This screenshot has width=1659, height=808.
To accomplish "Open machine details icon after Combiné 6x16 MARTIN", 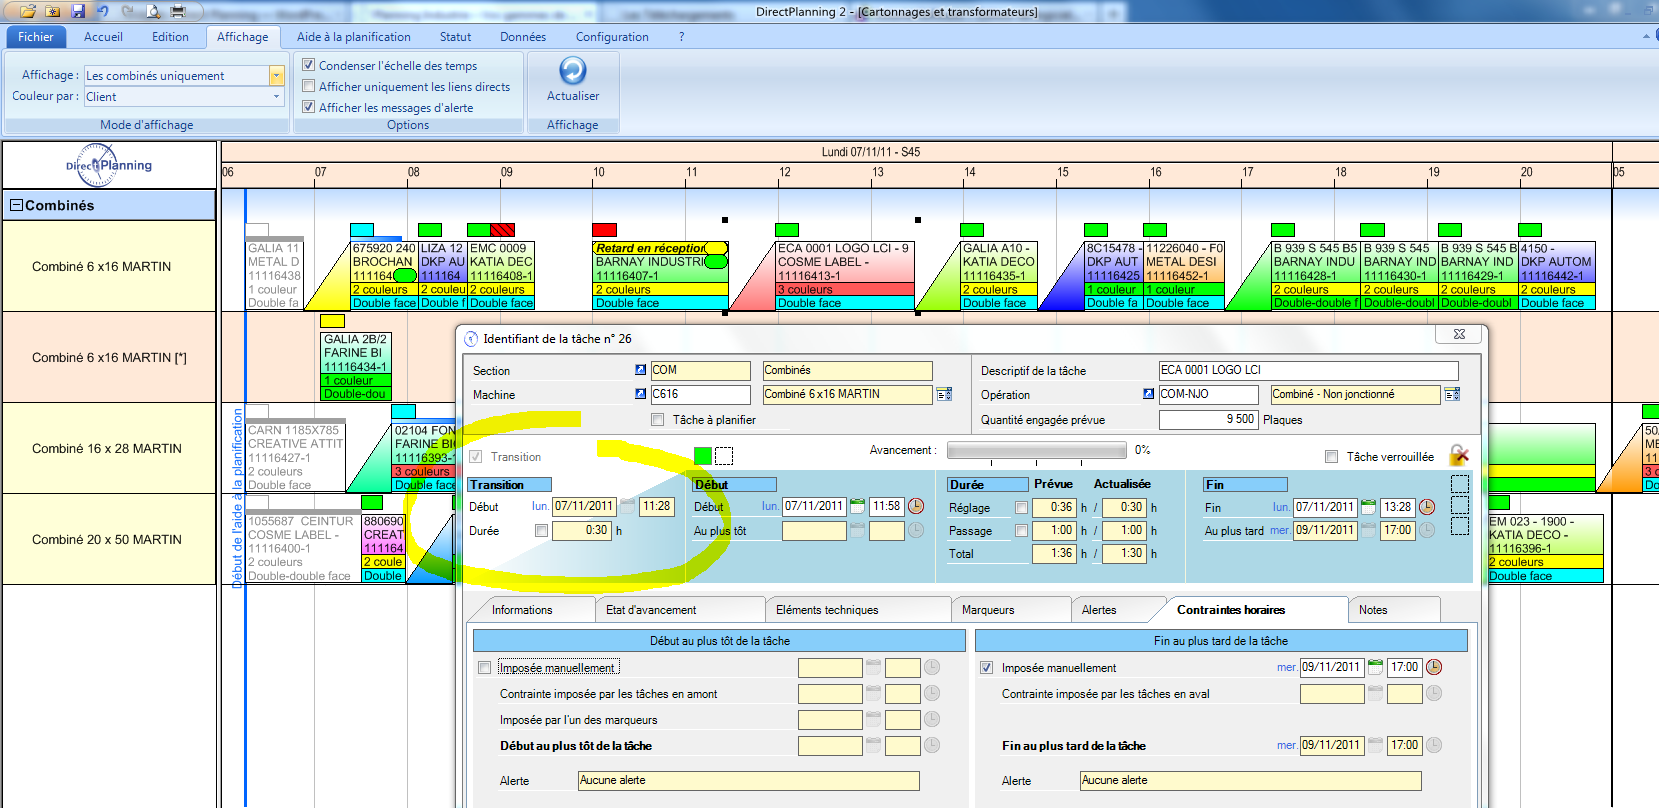I will pyautogui.click(x=944, y=395).
